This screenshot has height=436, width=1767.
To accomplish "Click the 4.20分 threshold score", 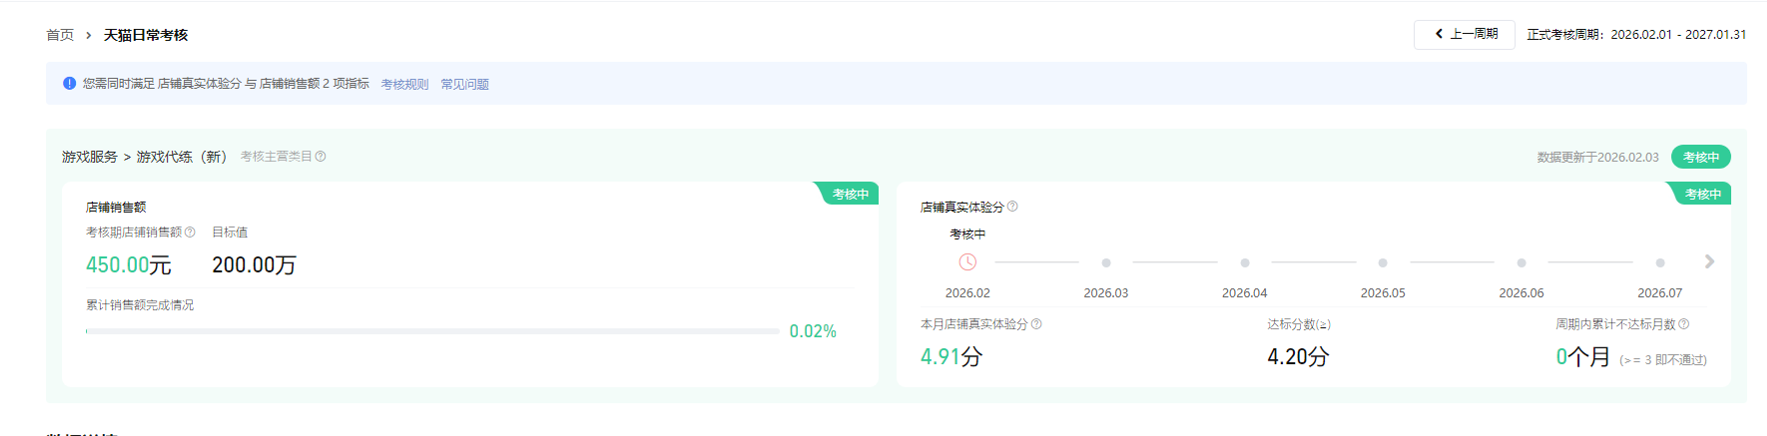I will click(x=1298, y=357).
